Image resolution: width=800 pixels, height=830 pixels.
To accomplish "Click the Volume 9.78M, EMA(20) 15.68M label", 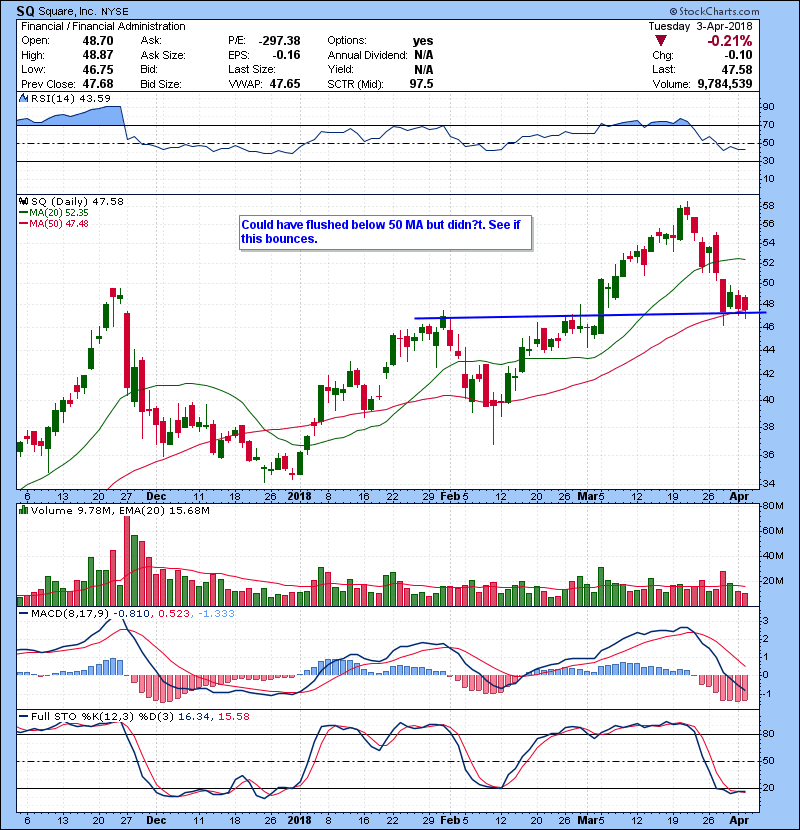I will [x=120, y=510].
